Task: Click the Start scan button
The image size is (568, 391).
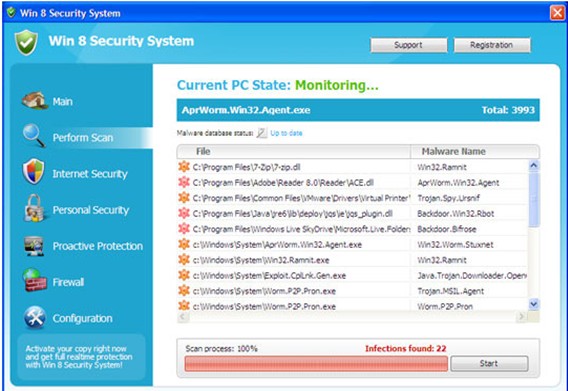Action: coord(489,363)
